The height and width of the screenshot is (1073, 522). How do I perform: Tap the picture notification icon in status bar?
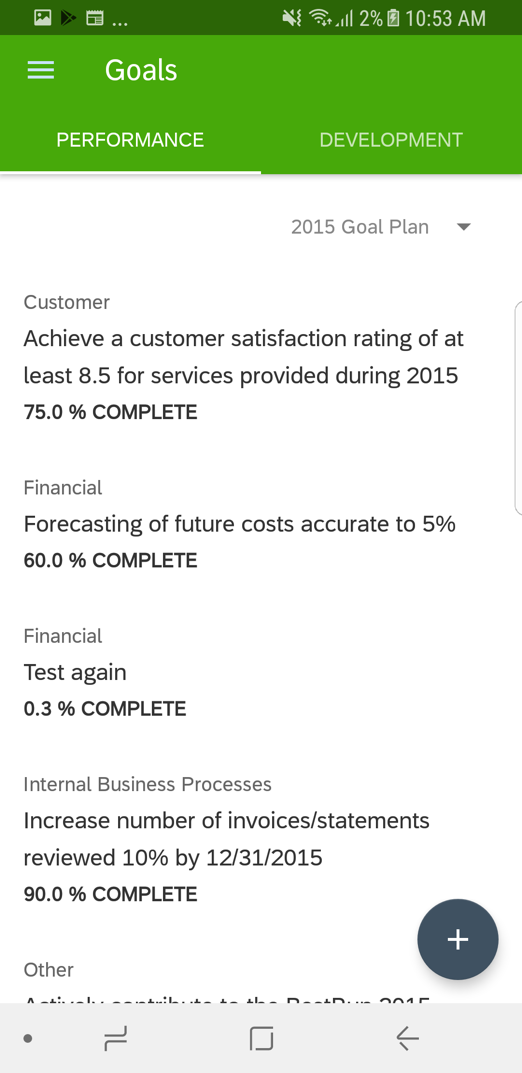pos(42,18)
